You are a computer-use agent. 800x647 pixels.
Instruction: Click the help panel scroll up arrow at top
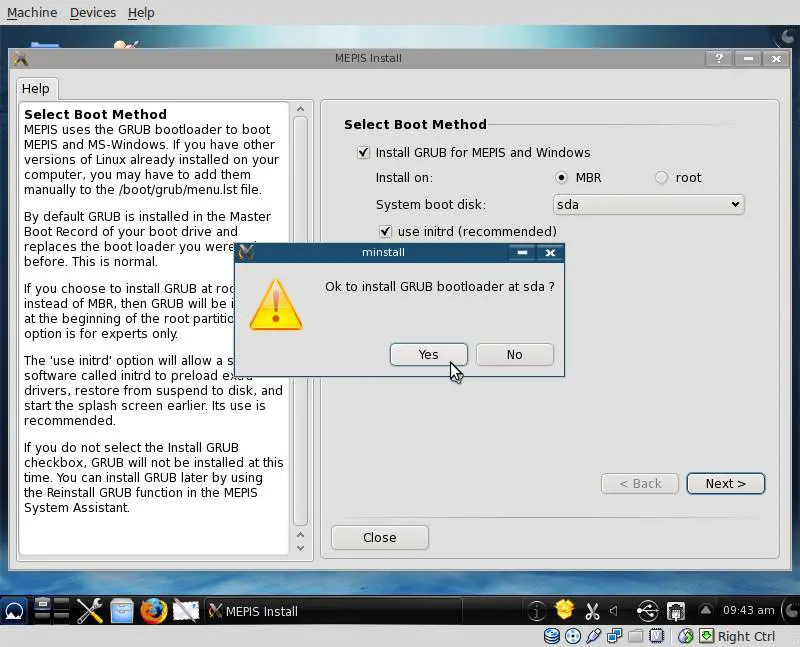301,109
